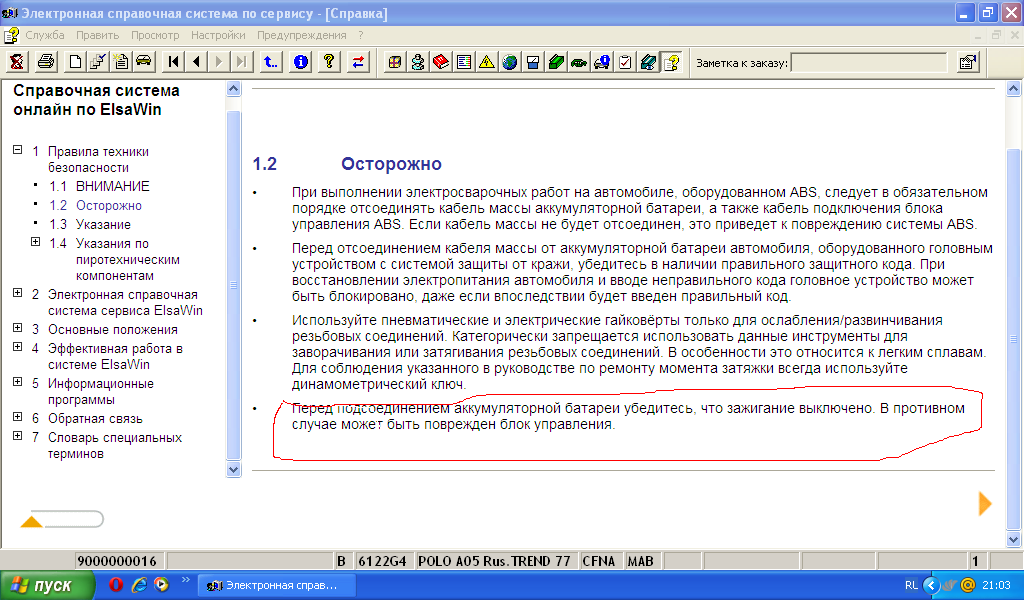Open the 'Служба' menu
1024x600 pixels.
(x=45, y=35)
